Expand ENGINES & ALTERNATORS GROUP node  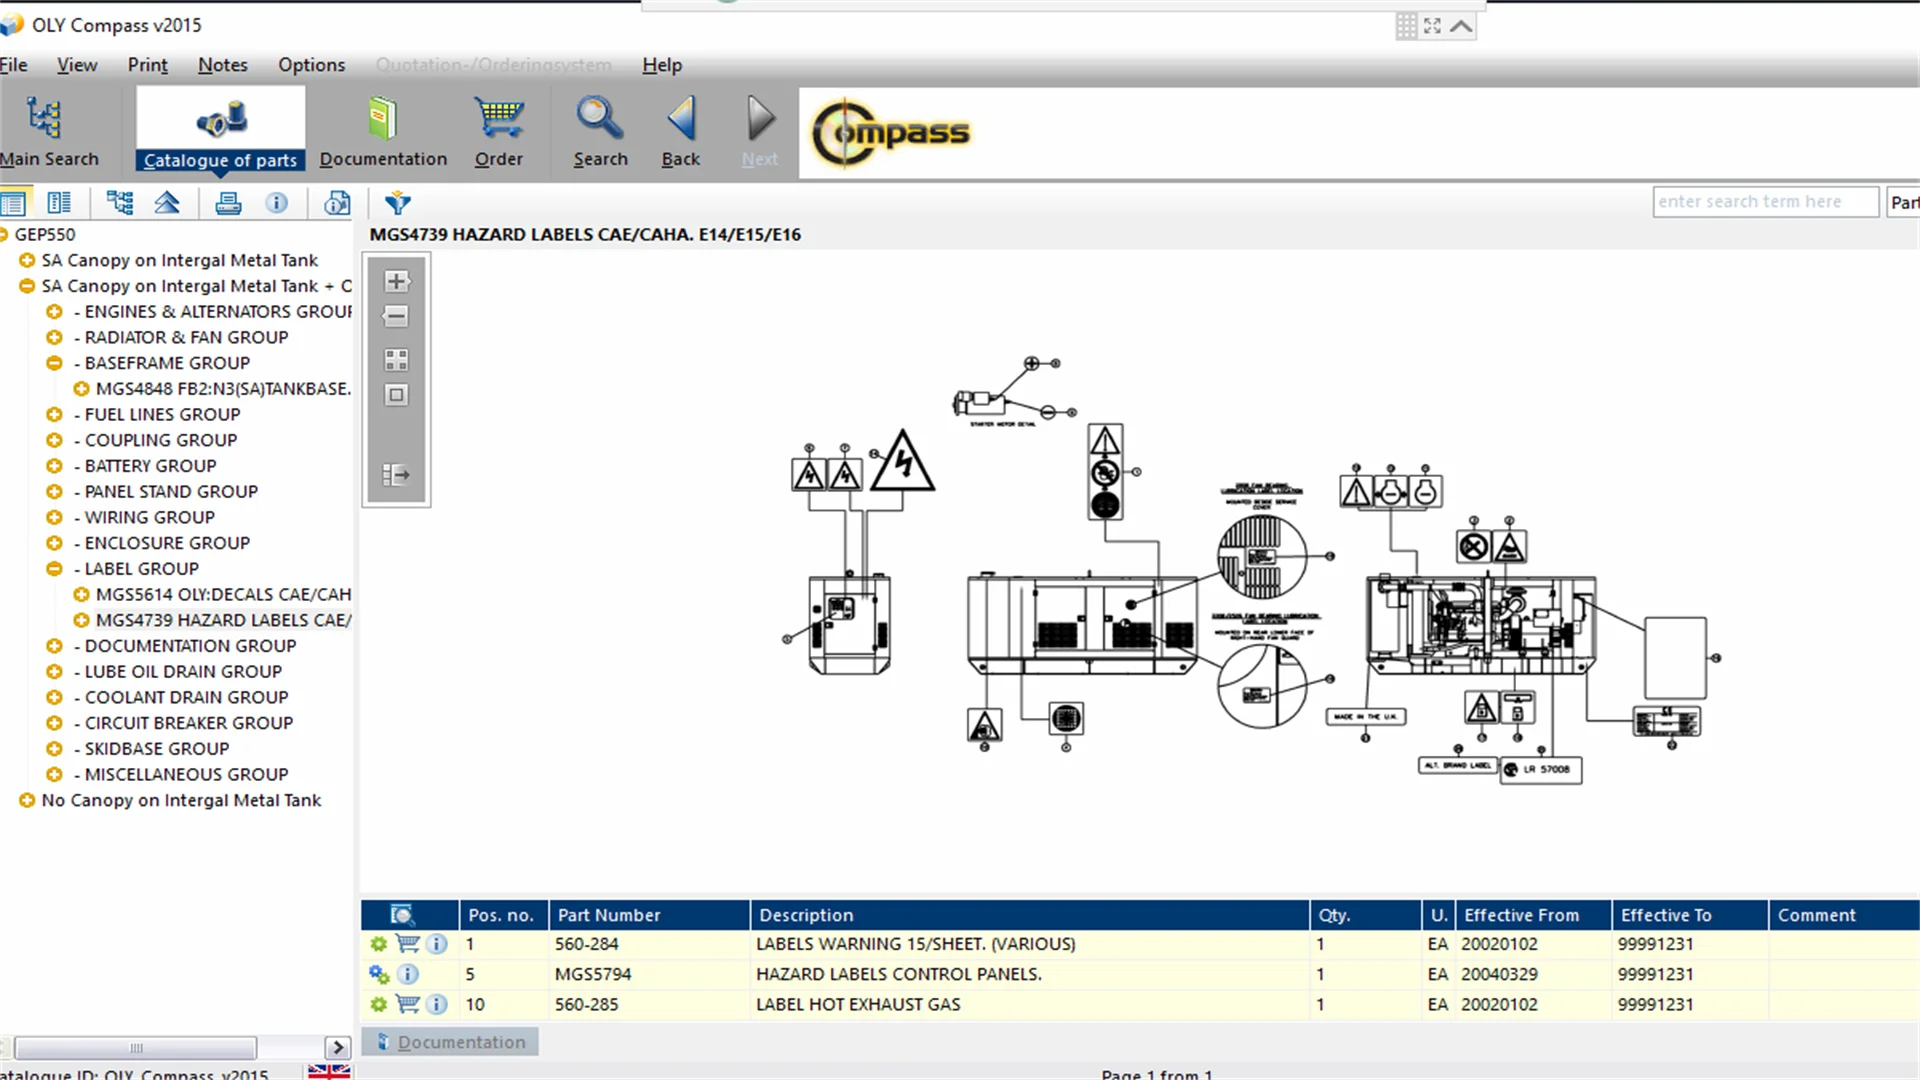(x=54, y=312)
